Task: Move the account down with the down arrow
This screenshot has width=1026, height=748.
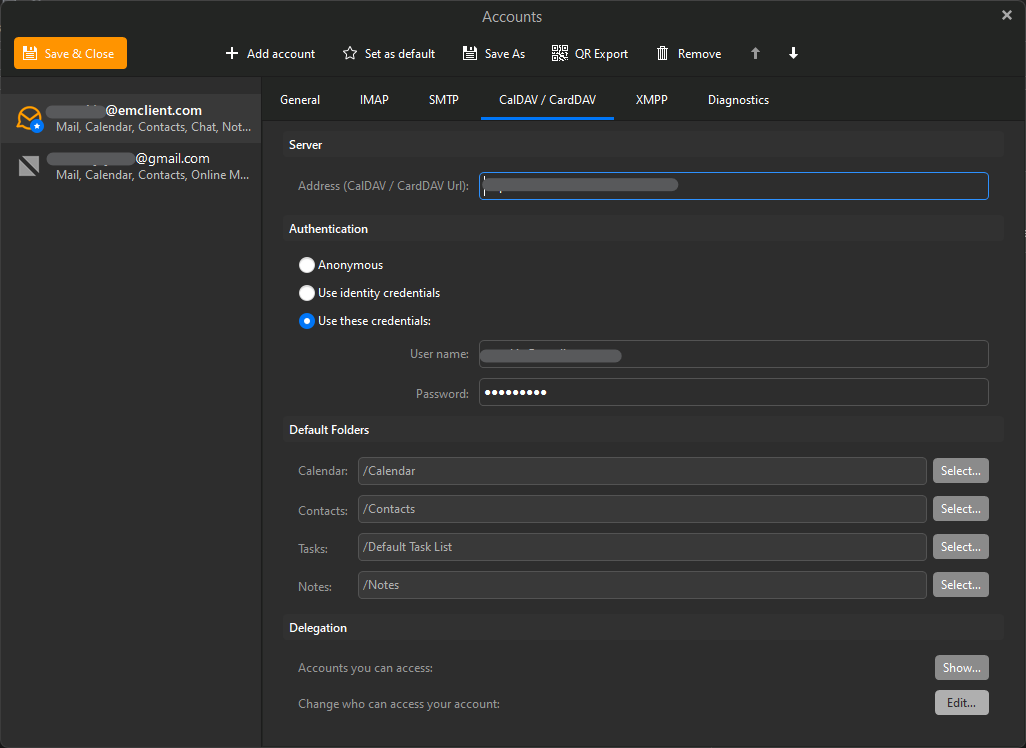Action: pos(793,53)
